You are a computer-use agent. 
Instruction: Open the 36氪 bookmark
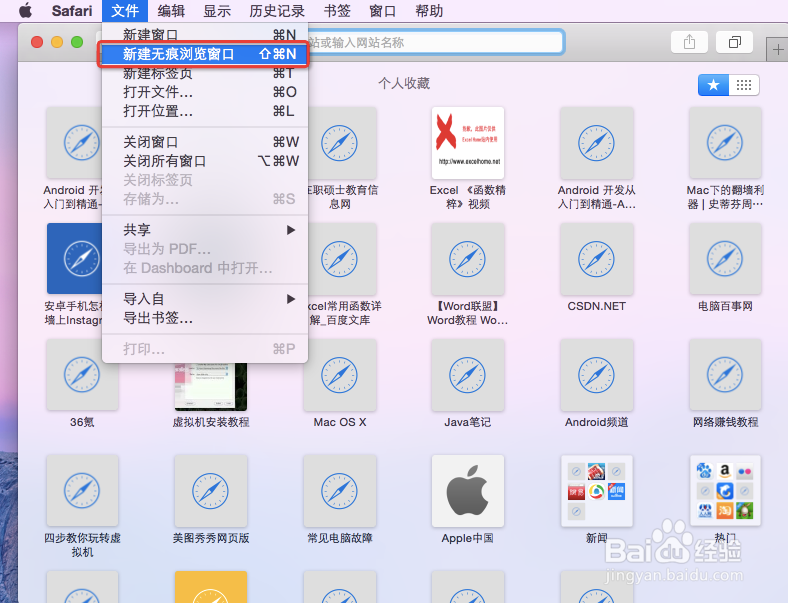(82, 375)
